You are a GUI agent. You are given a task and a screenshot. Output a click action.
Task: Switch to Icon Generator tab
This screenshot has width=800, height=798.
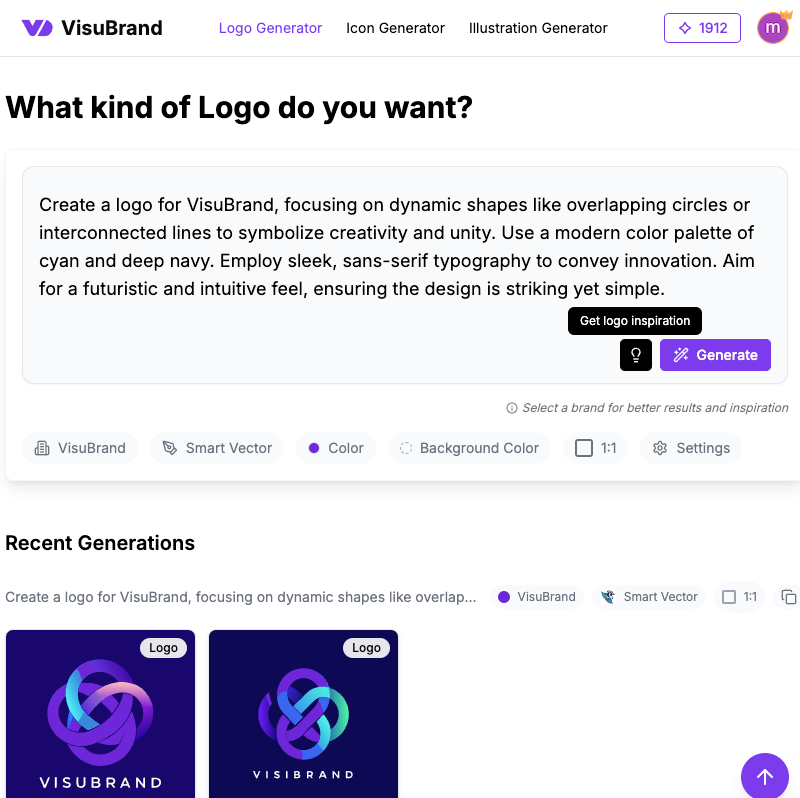click(395, 28)
